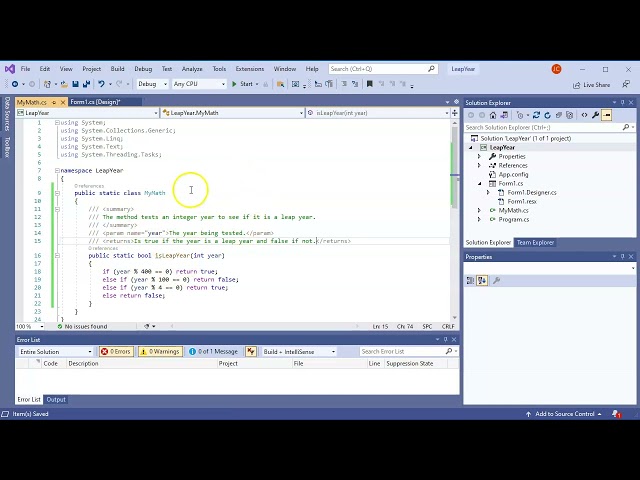Click the Undo arrow icon
The width and height of the screenshot is (640, 480).
[101, 84]
